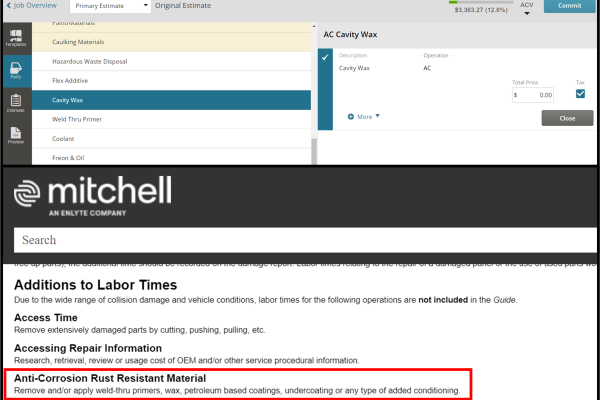Viewport: 600px width, 400px height.
Task: Open the Parts sidebar icon
Action: 15,70
